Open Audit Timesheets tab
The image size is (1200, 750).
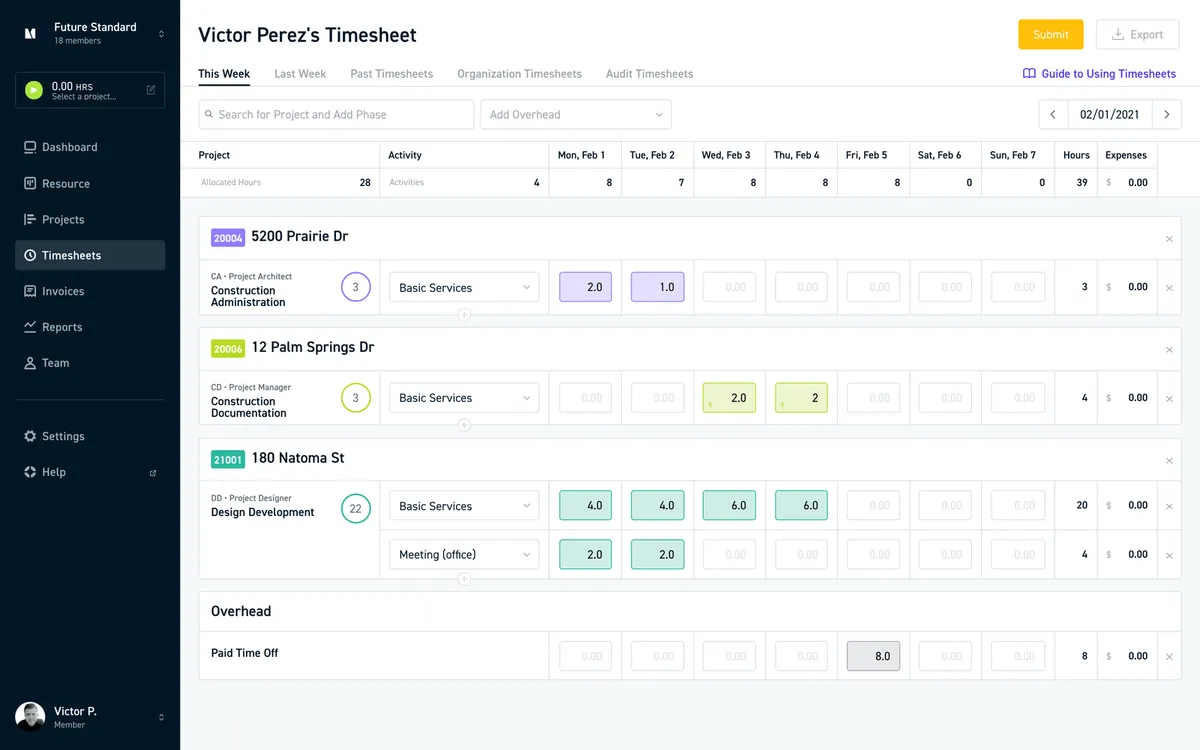(649, 74)
